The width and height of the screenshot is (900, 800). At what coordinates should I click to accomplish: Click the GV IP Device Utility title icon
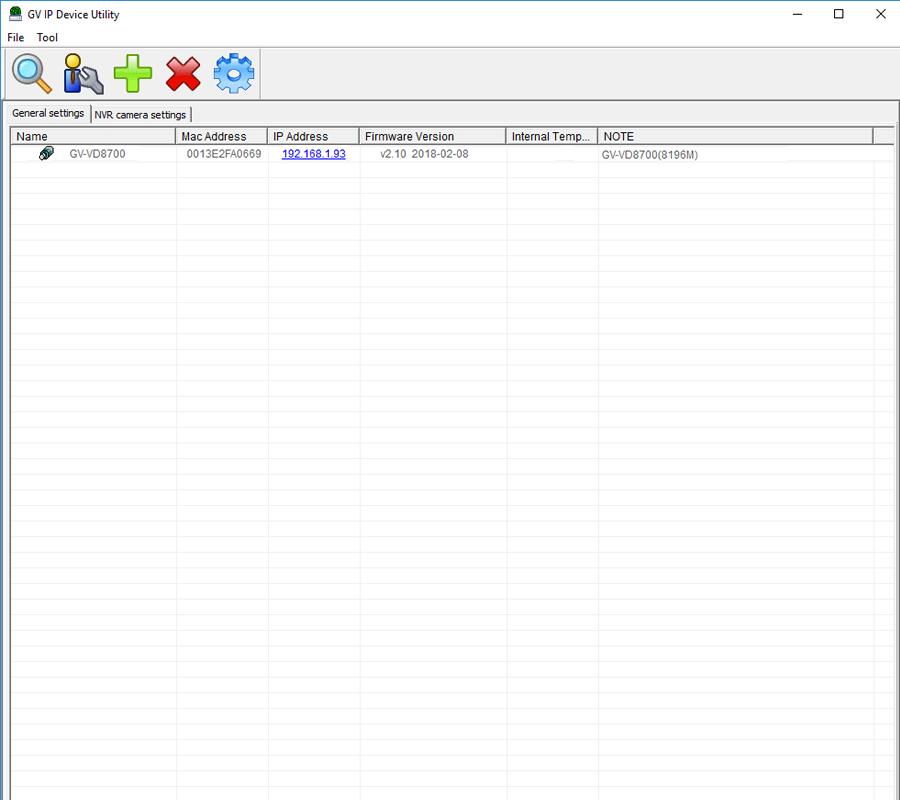(x=15, y=14)
